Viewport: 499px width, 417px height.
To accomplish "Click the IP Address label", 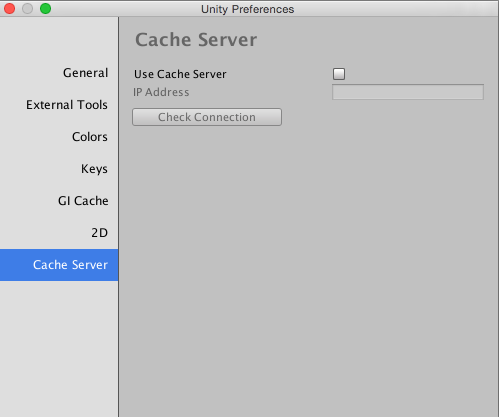I will tap(161, 92).
